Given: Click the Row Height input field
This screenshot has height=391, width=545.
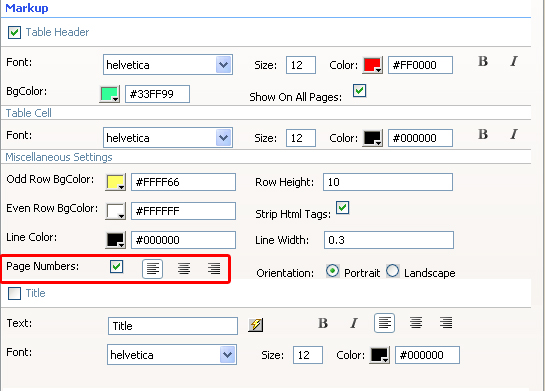Looking at the screenshot, I should pos(388,182).
